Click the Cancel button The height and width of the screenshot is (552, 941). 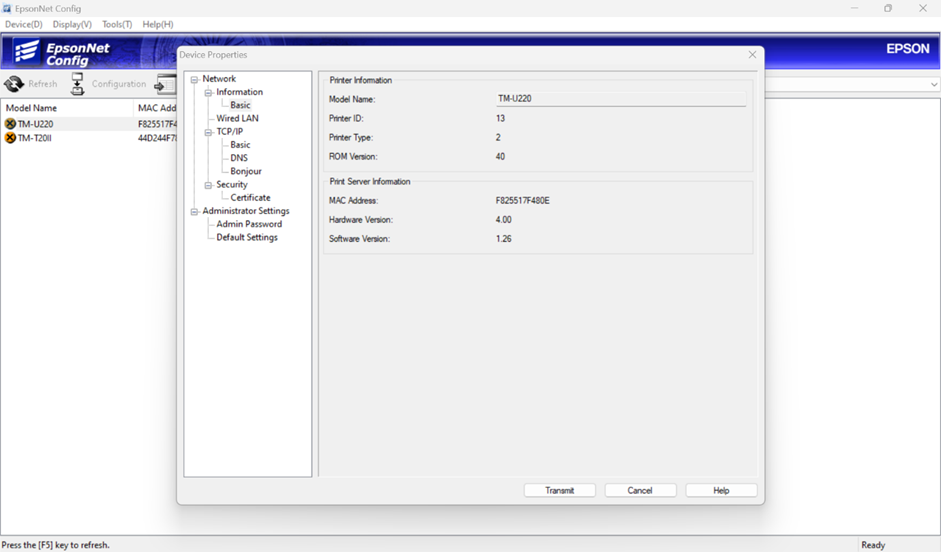(640, 490)
